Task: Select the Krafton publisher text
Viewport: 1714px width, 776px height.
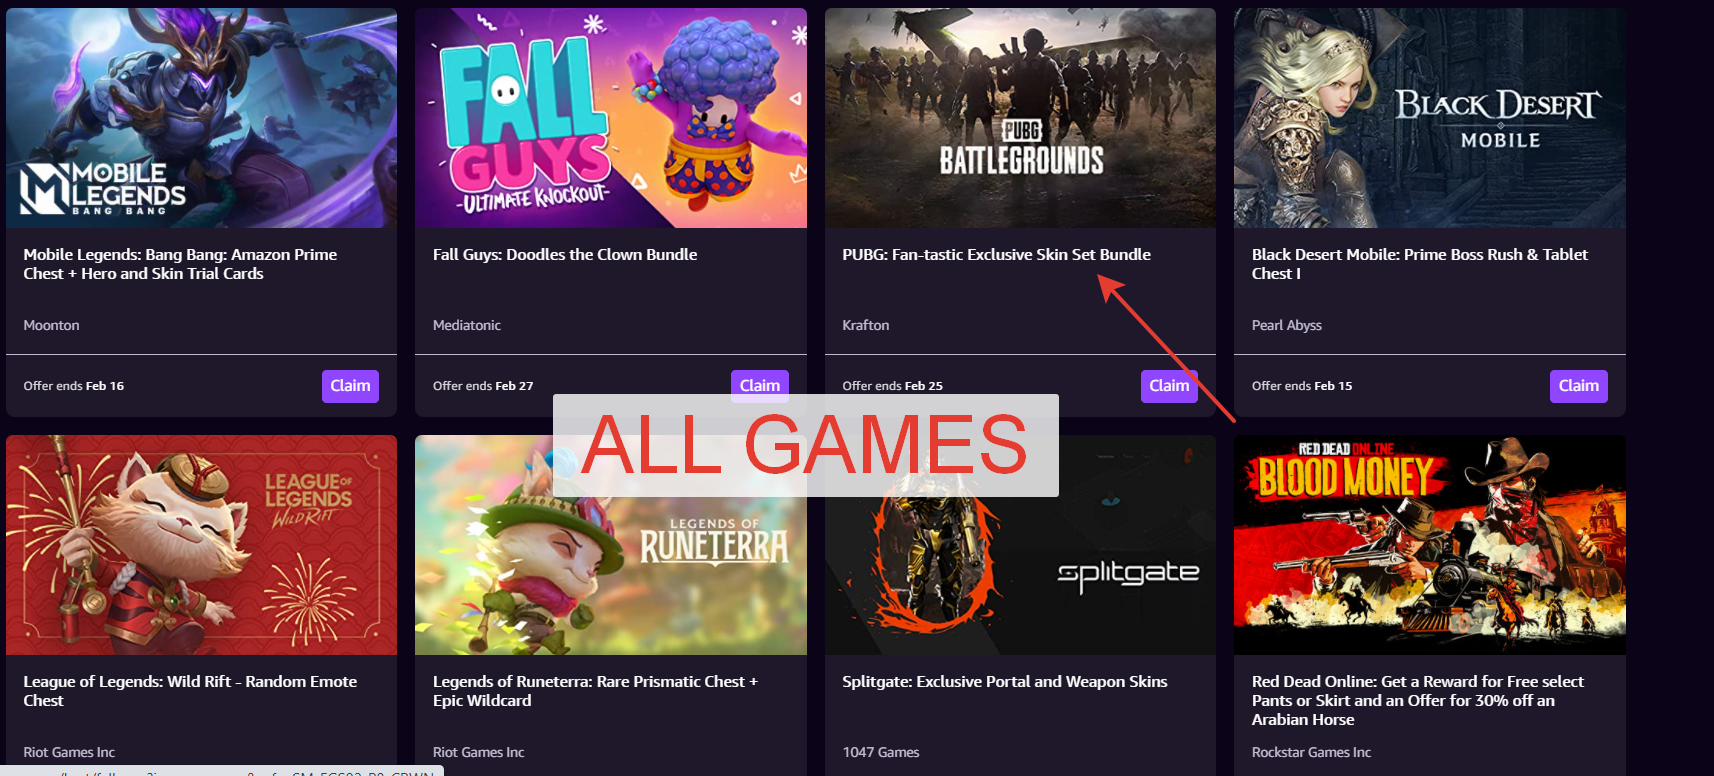Action: click(865, 326)
